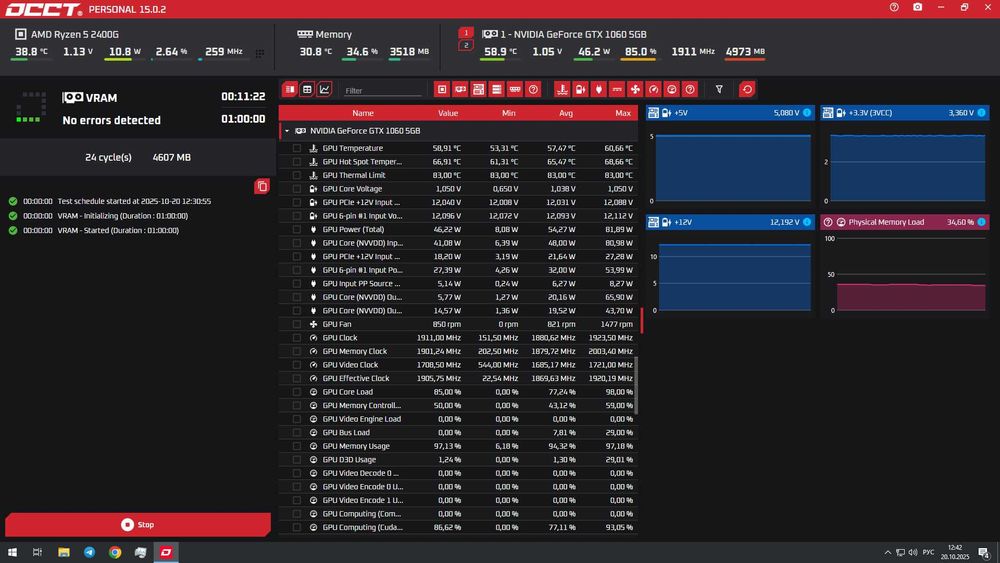
Task: Select GPU 1 in the header selector
Action: [x=466, y=33]
